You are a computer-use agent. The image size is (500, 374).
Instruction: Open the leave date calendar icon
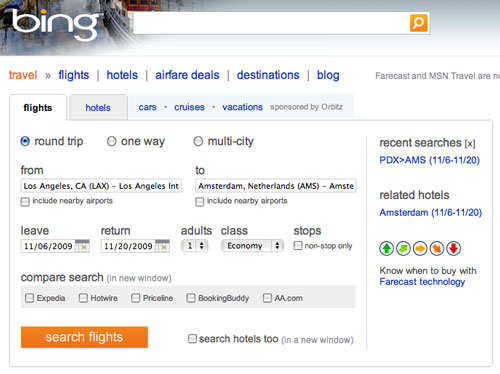(x=82, y=246)
